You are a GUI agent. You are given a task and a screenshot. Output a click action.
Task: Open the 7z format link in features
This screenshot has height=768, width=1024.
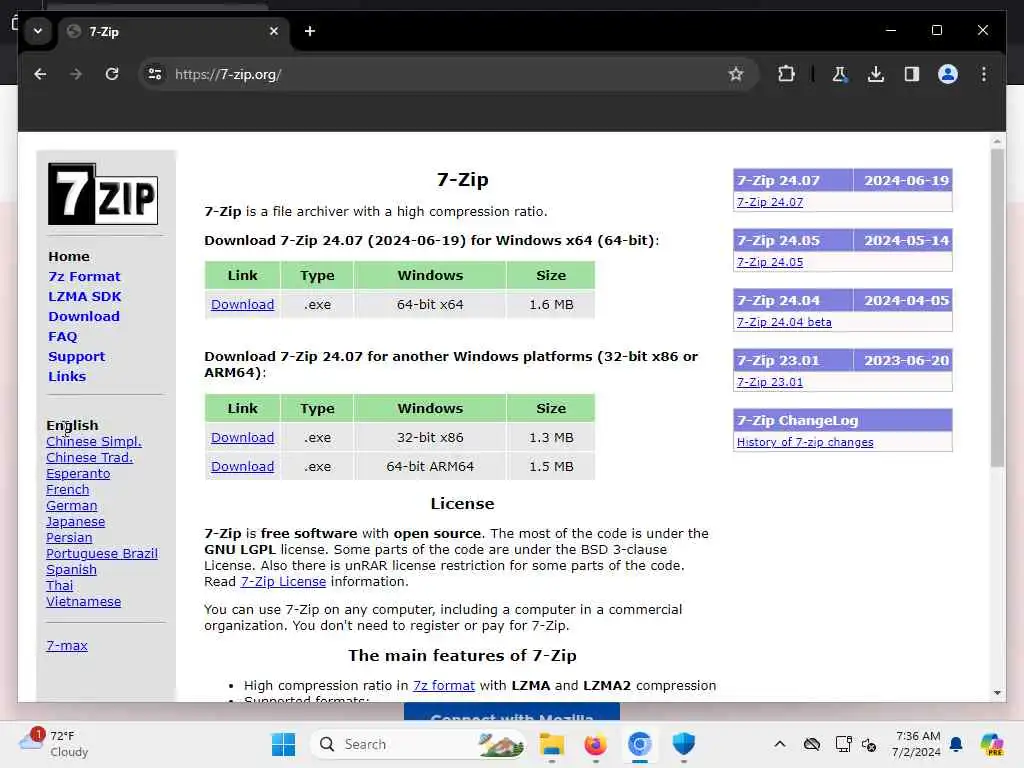point(443,686)
